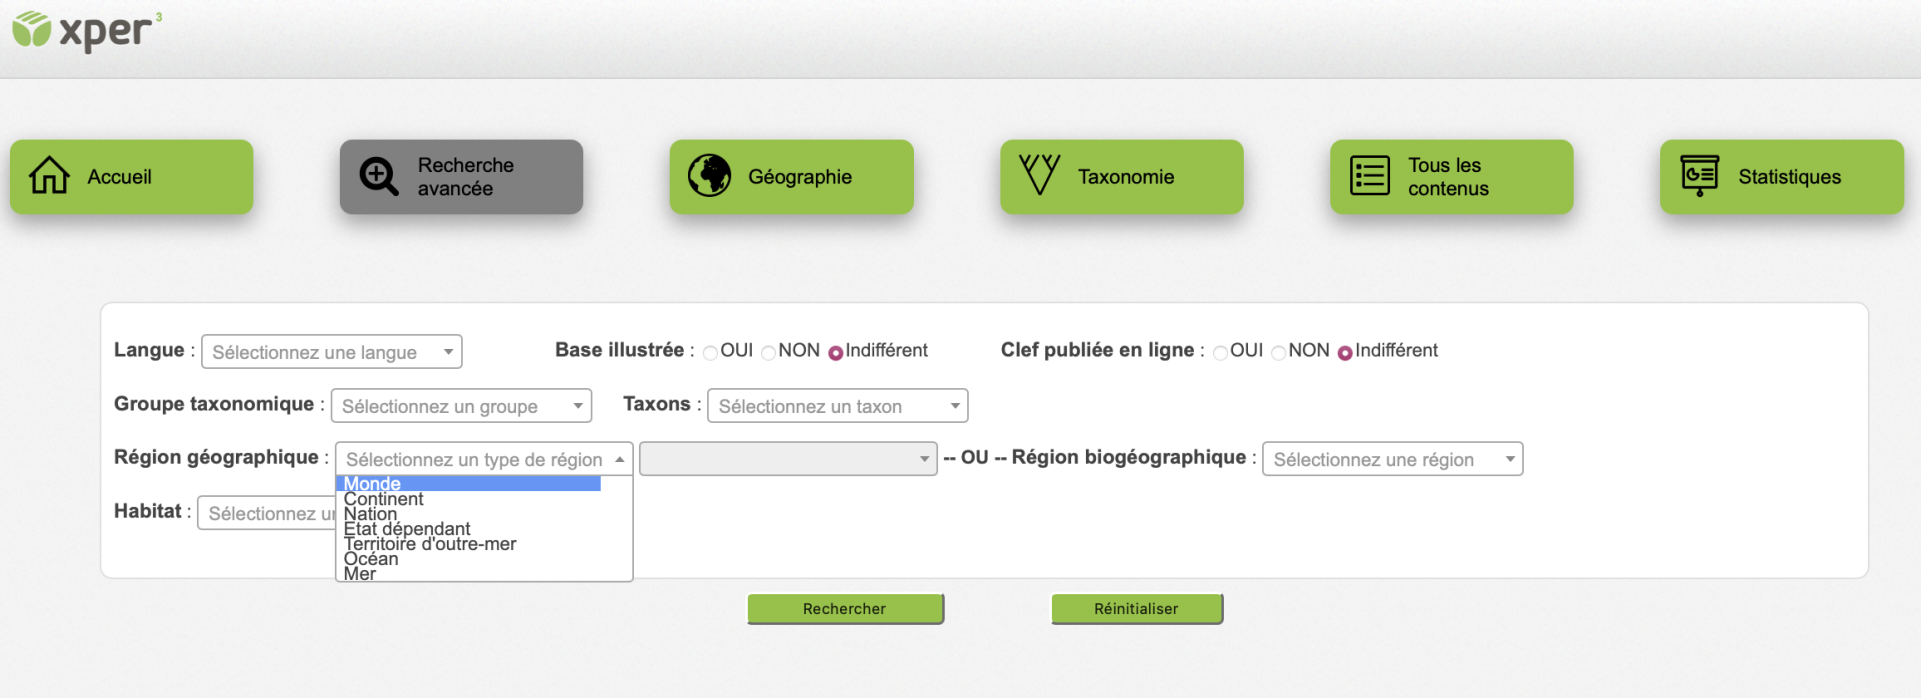Click the Statistiques presentation icon
Image resolution: width=1921 pixels, height=698 pixels.
[1699, 176]
